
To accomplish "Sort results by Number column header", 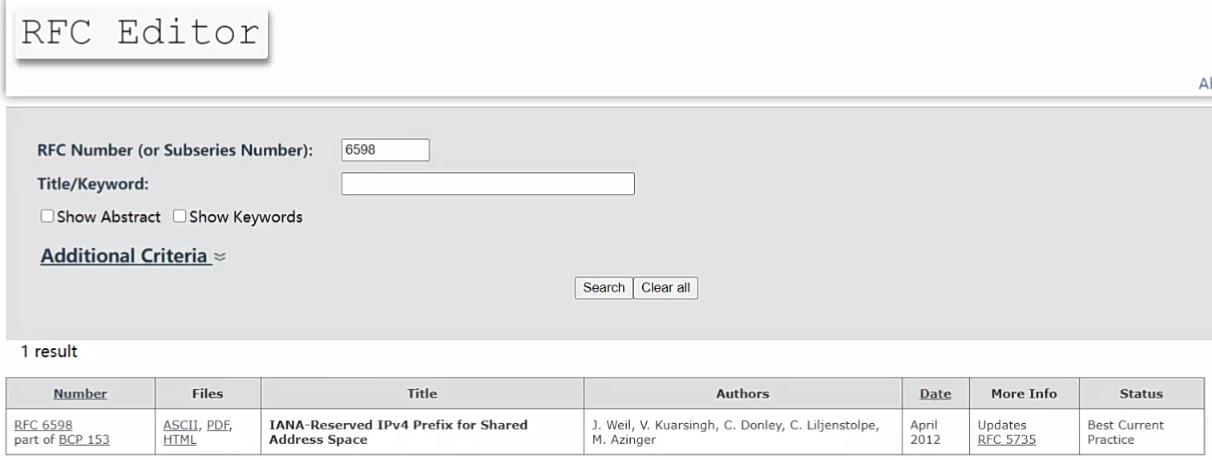I will pos(80,394).
